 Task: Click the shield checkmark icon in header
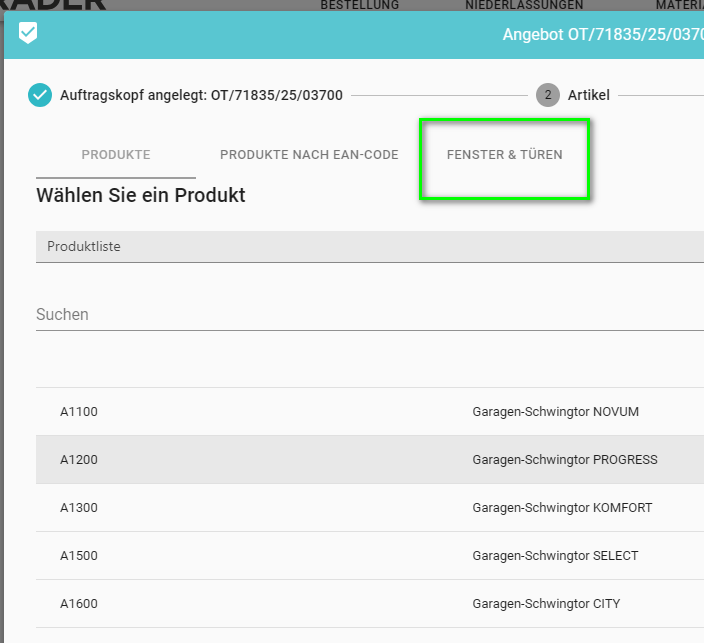point(28,34)
